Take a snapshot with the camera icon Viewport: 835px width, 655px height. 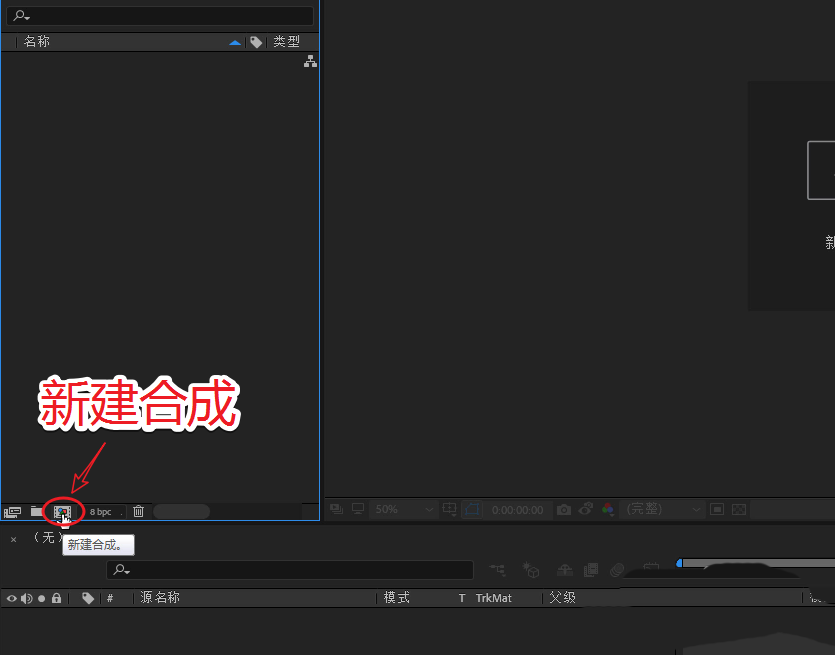(563, 509)
